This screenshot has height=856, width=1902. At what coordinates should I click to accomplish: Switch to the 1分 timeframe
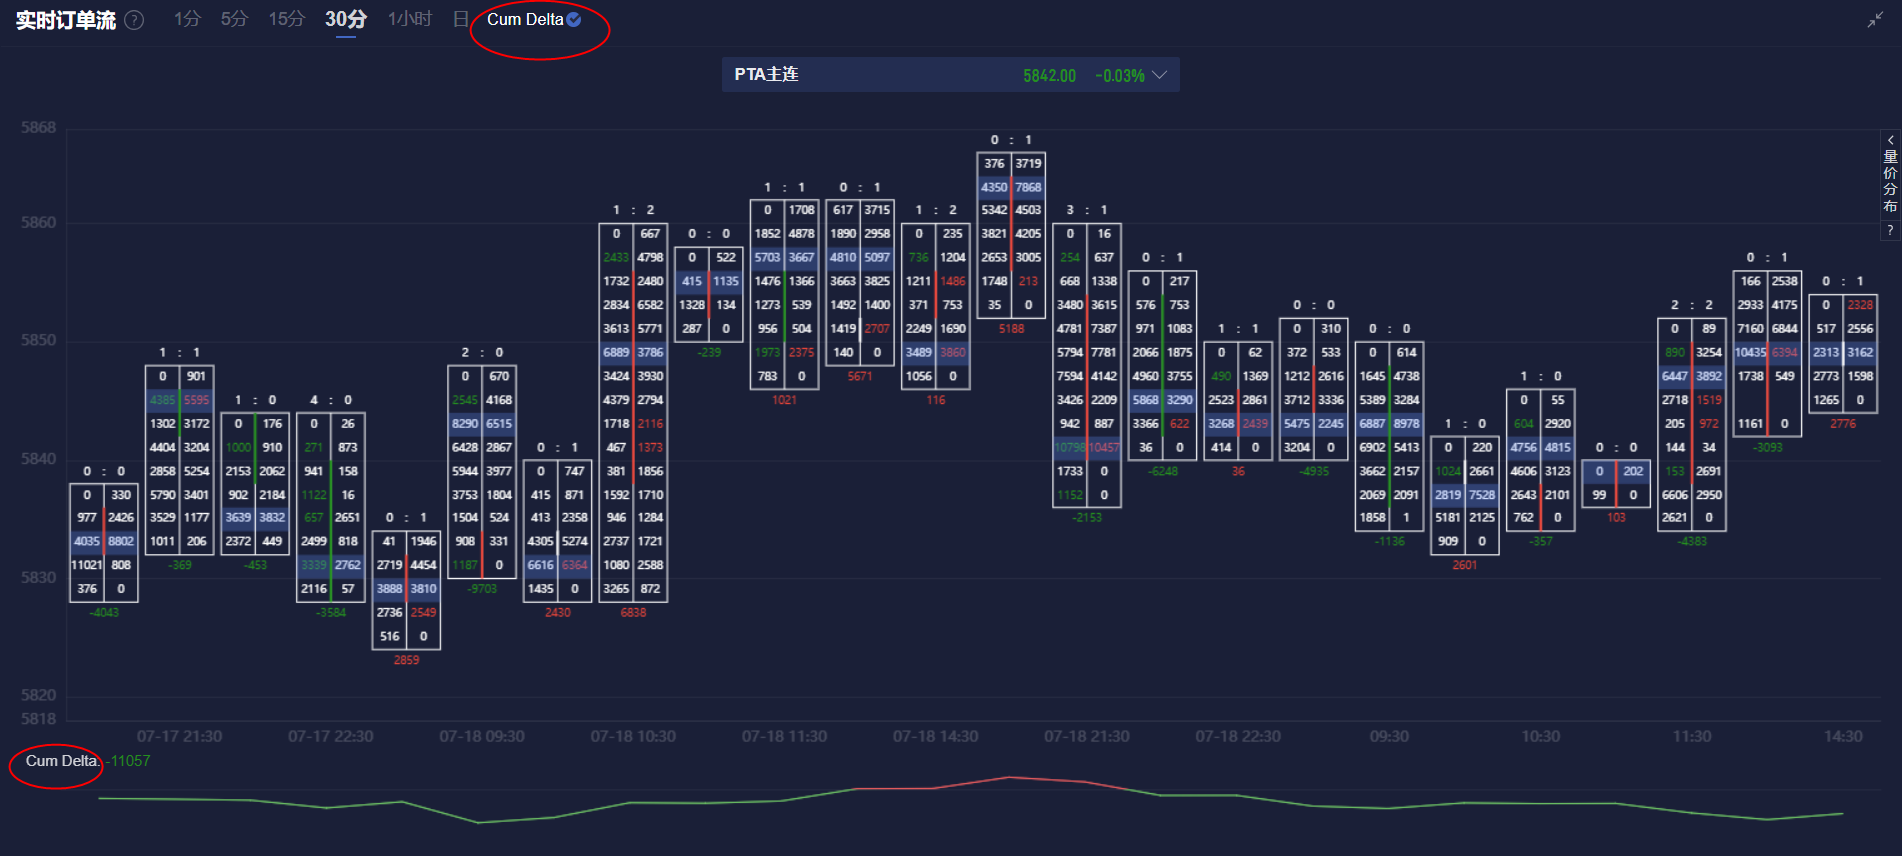coord(187,19)
